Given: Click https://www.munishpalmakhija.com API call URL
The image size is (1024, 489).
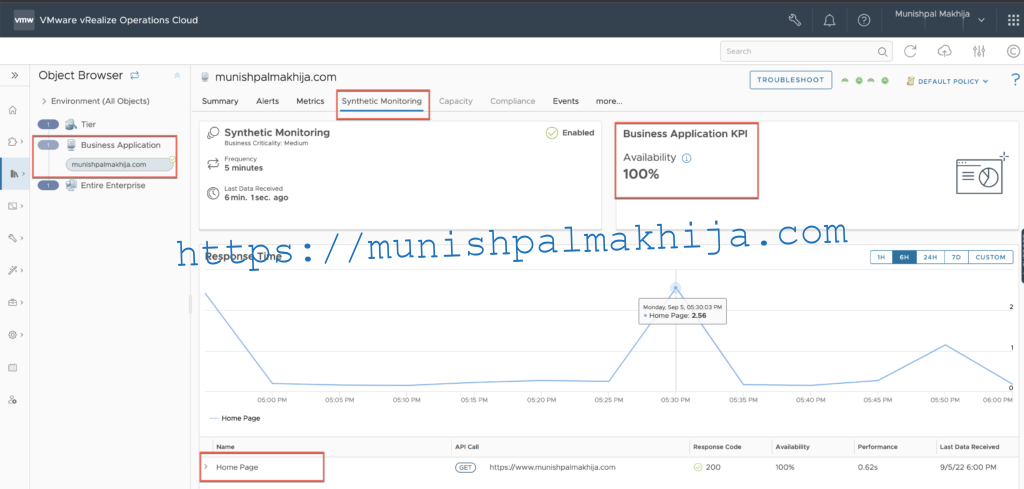Looking at the screenshot, I should tap(552, 467).
